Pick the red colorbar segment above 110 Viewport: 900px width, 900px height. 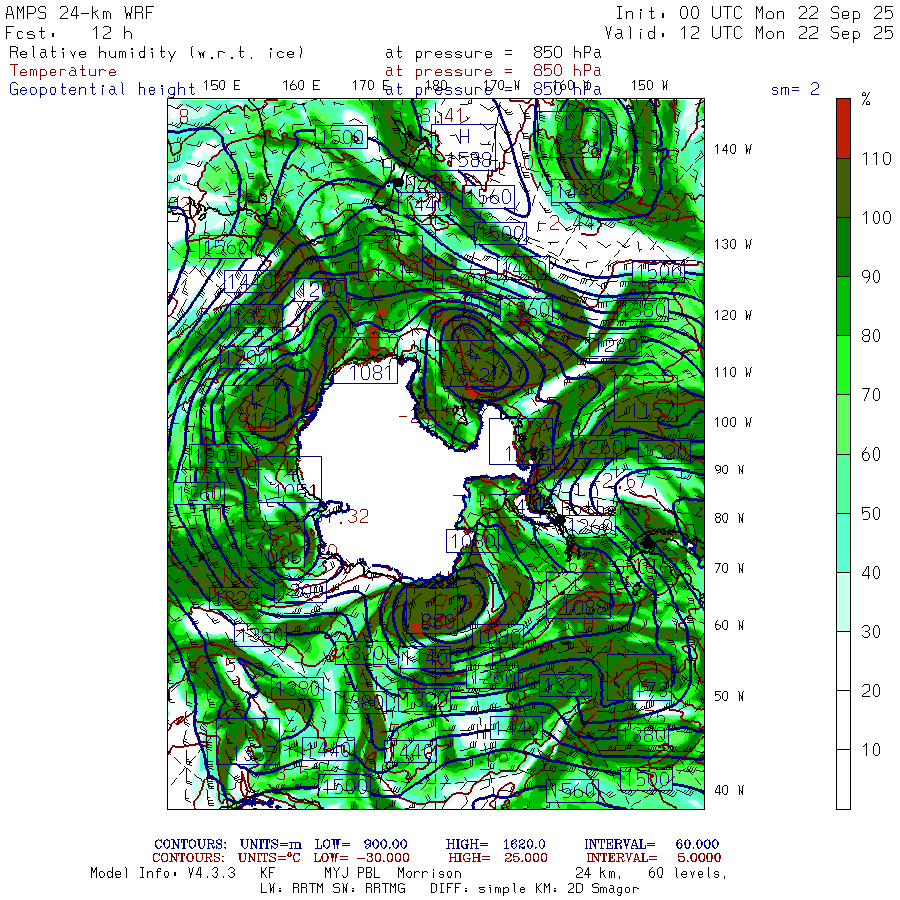tap(843, 129)
